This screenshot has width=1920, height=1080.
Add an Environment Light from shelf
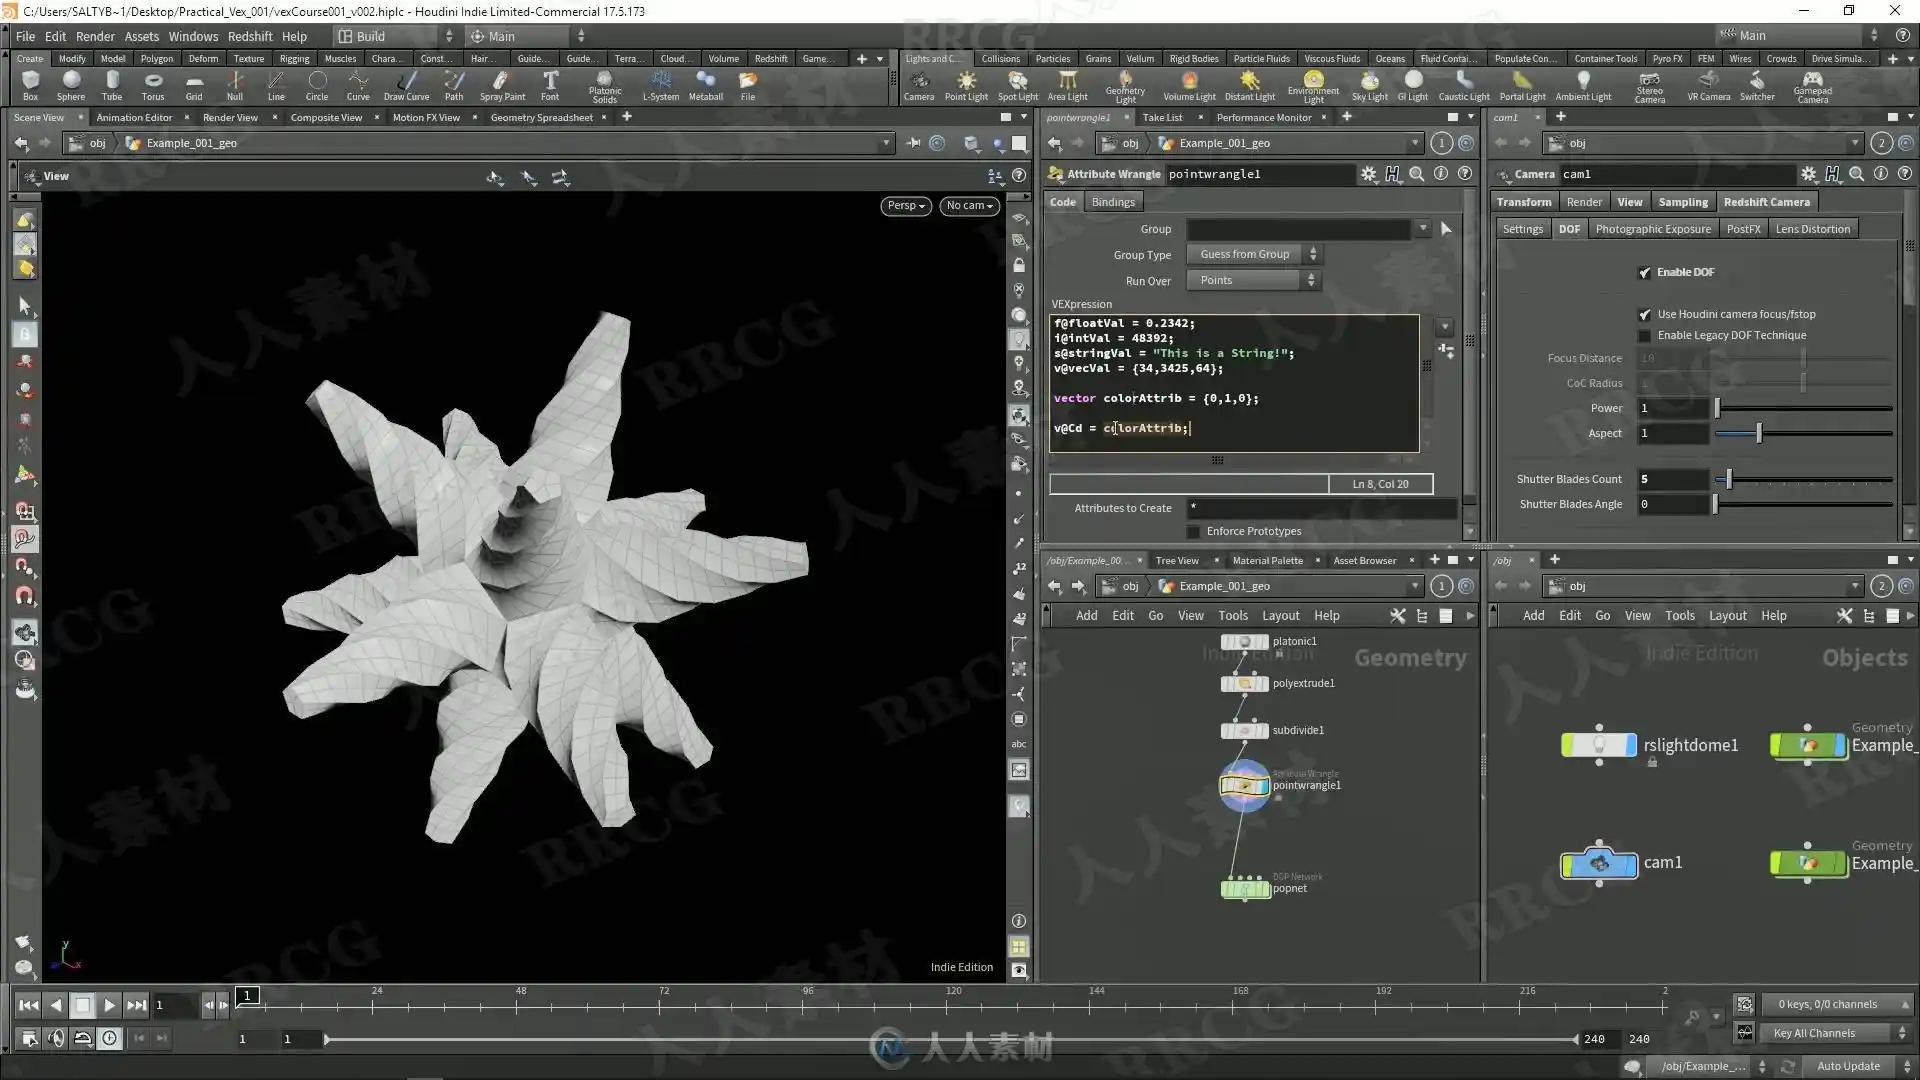click(1313, 87)
